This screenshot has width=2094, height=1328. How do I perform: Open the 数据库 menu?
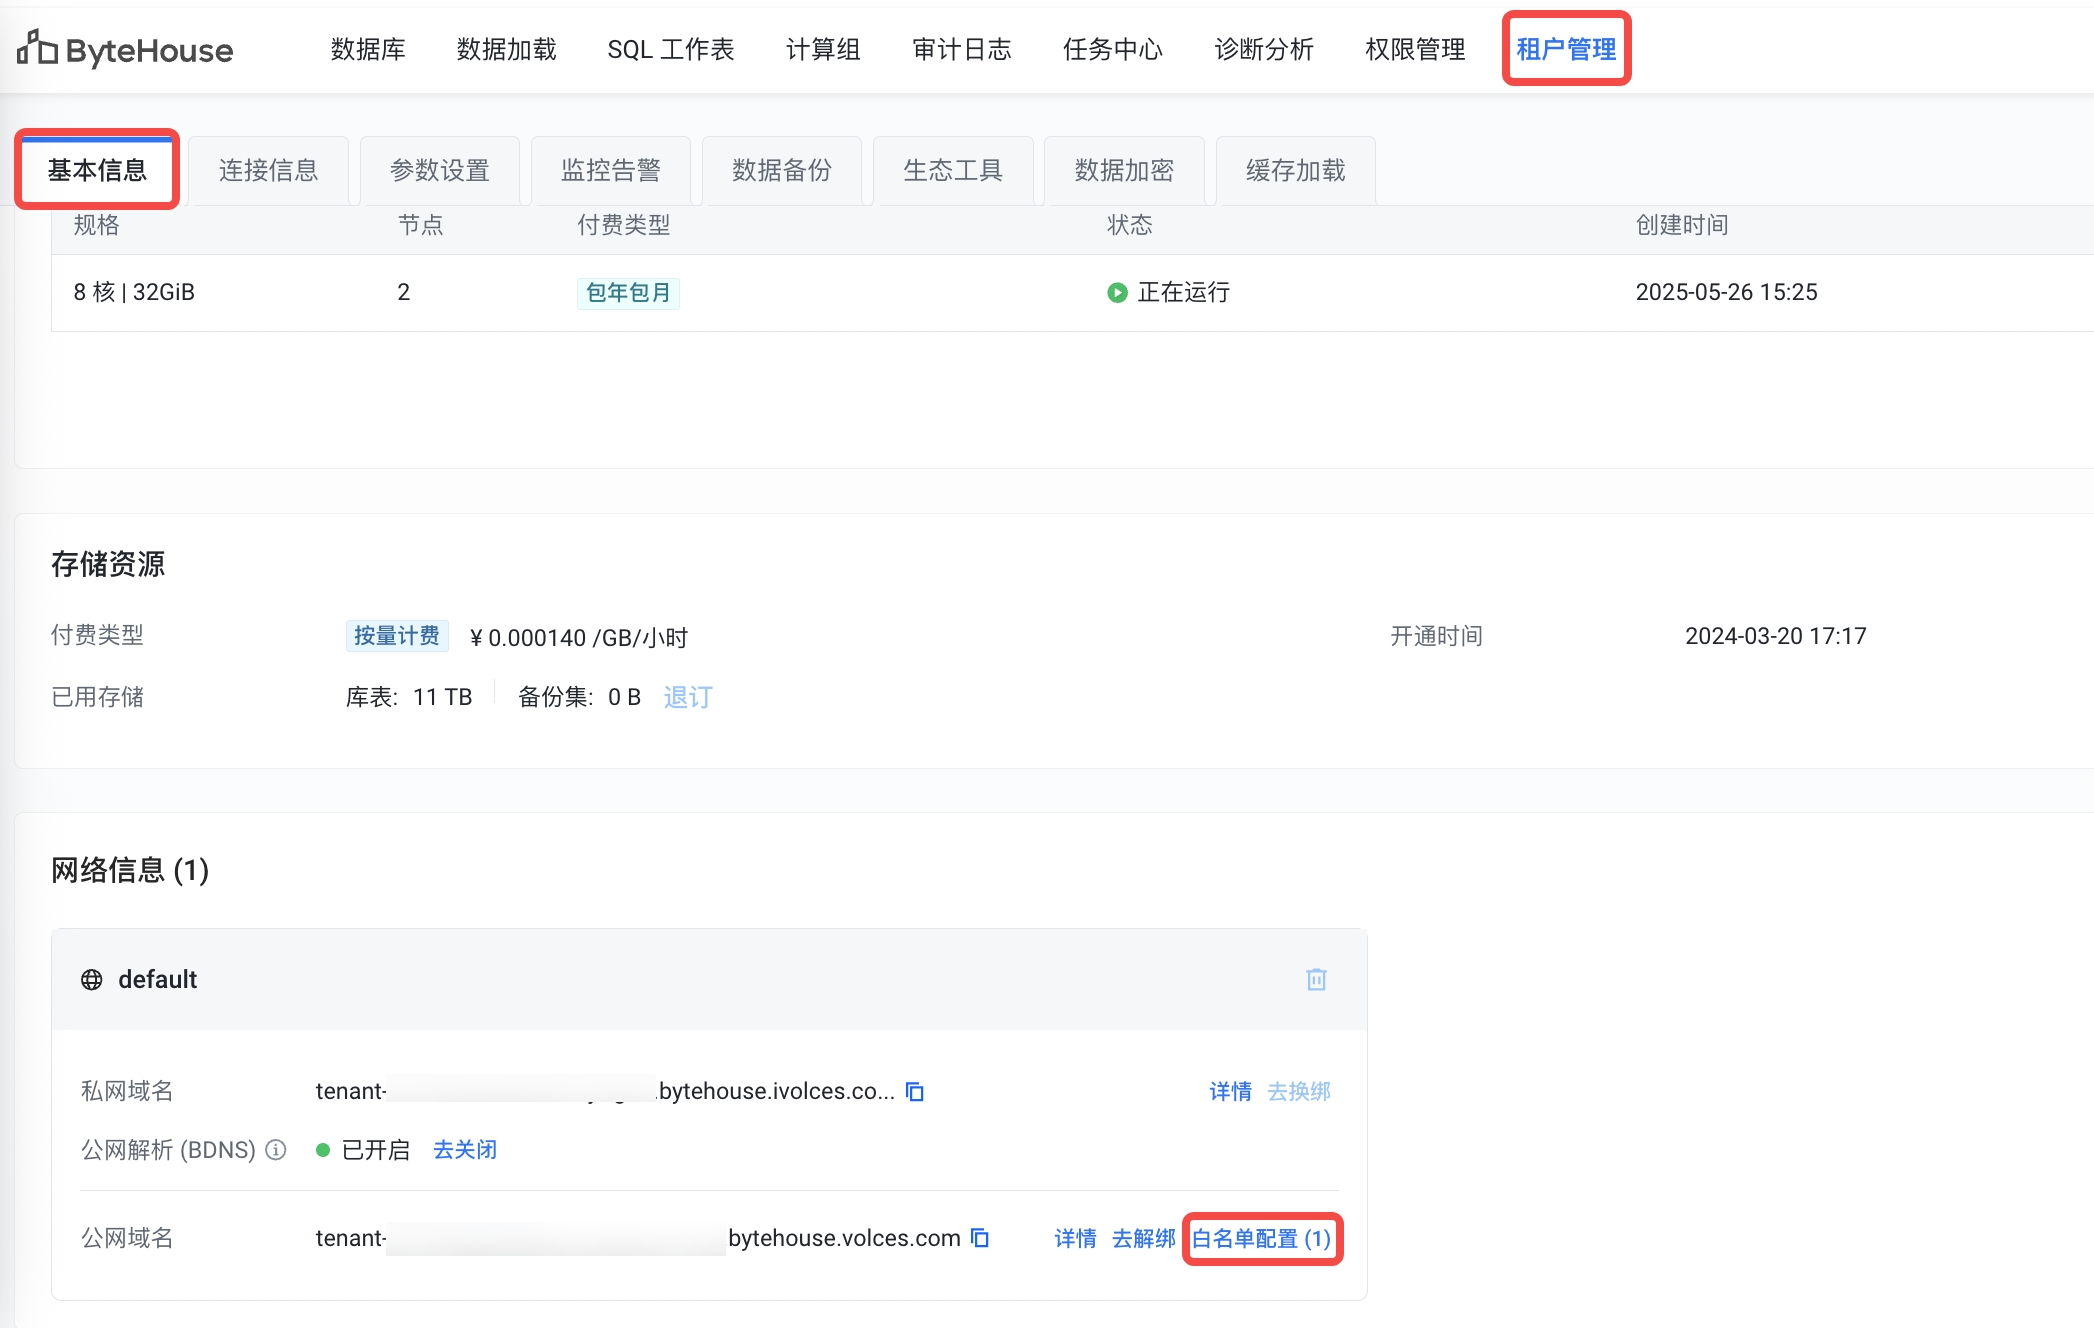[368, 49]
